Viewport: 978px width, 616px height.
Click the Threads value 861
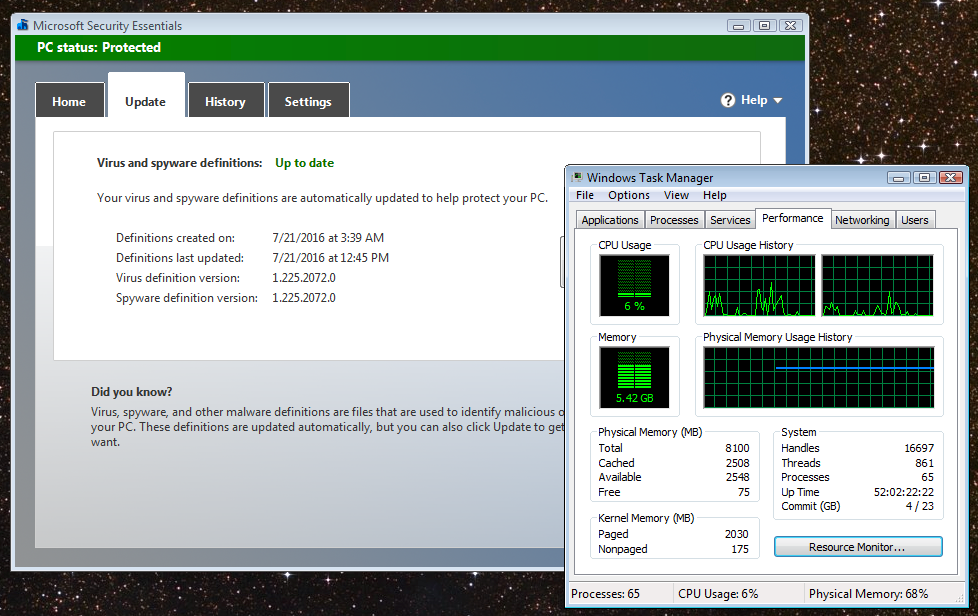[924, 463]
